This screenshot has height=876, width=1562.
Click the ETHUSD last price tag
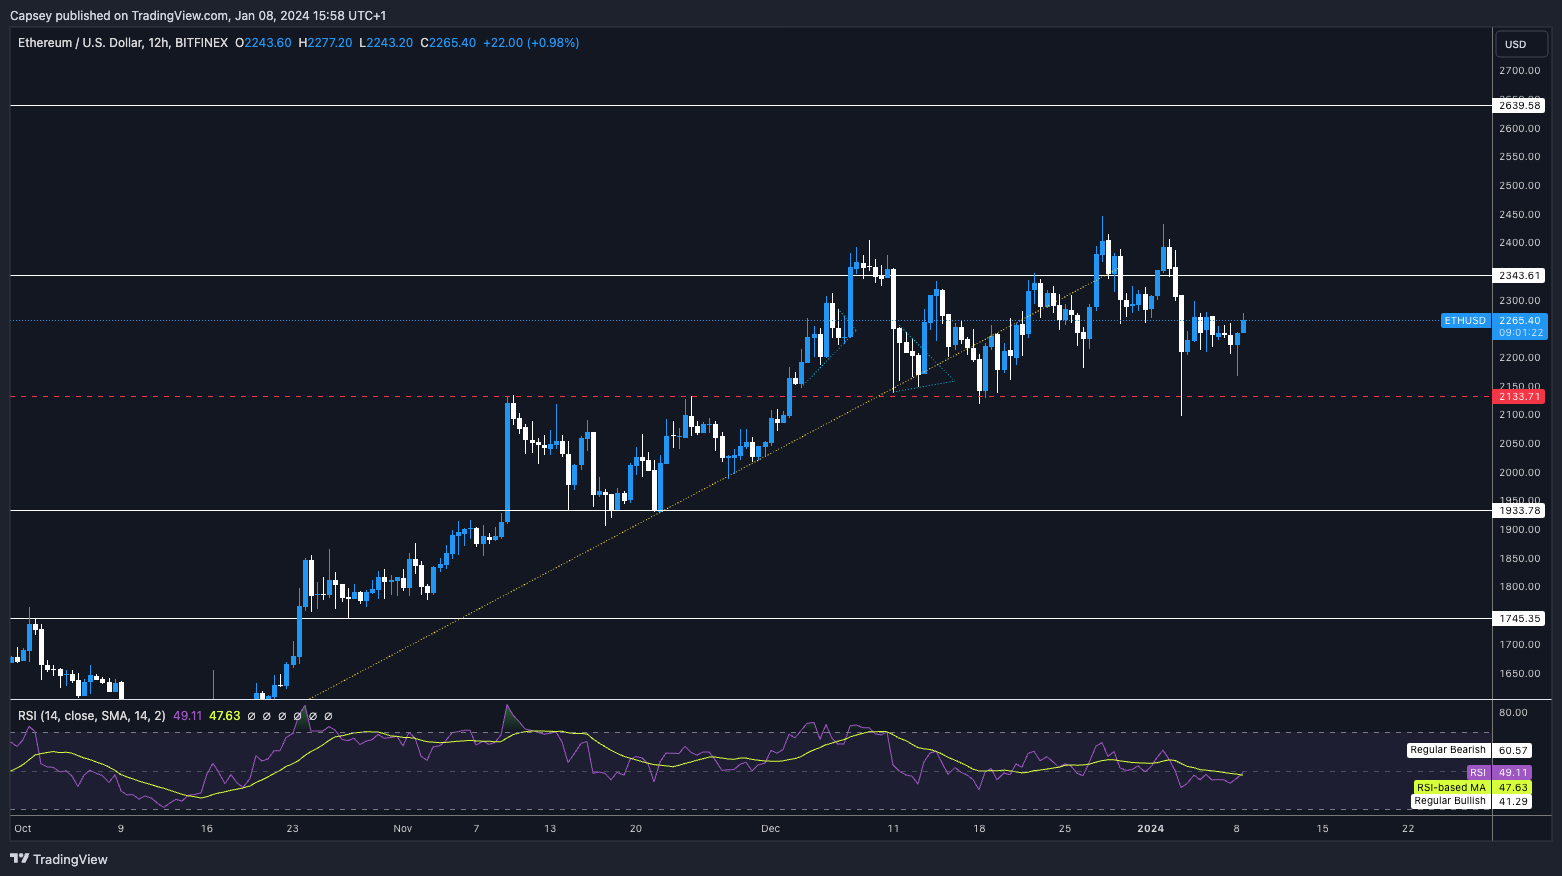tap(1465, 320)
